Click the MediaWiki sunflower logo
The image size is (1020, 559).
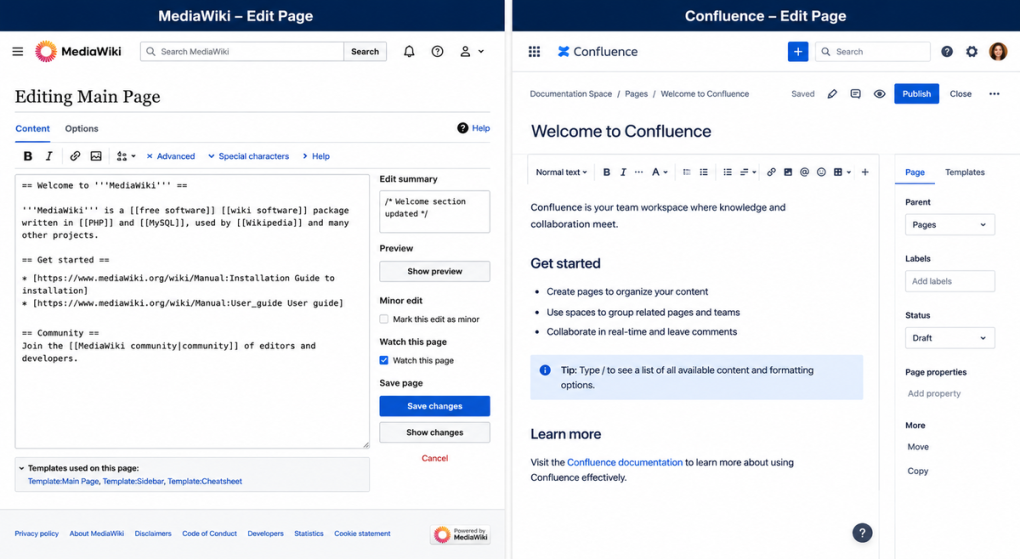click(46, 51)
